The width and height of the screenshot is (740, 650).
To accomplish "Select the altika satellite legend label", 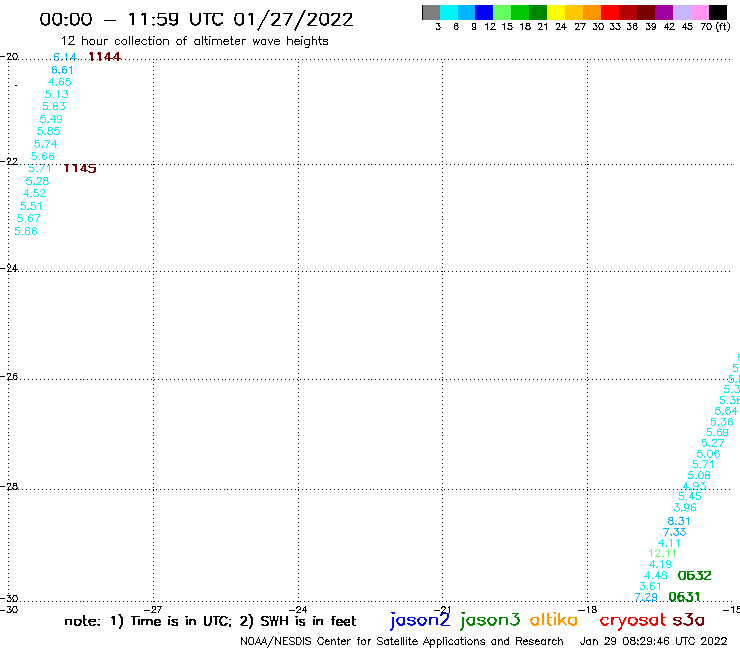I will [x=554, y=620].
